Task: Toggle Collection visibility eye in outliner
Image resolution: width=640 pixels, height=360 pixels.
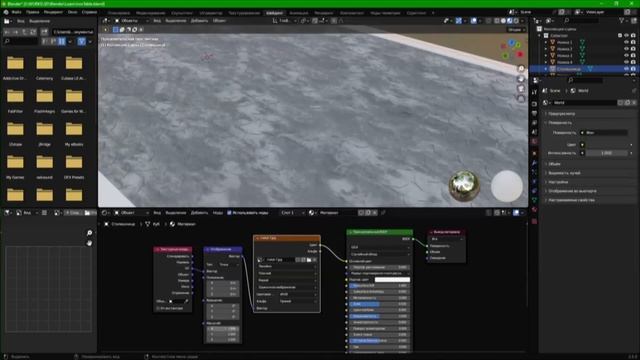Action: (627, 36)
